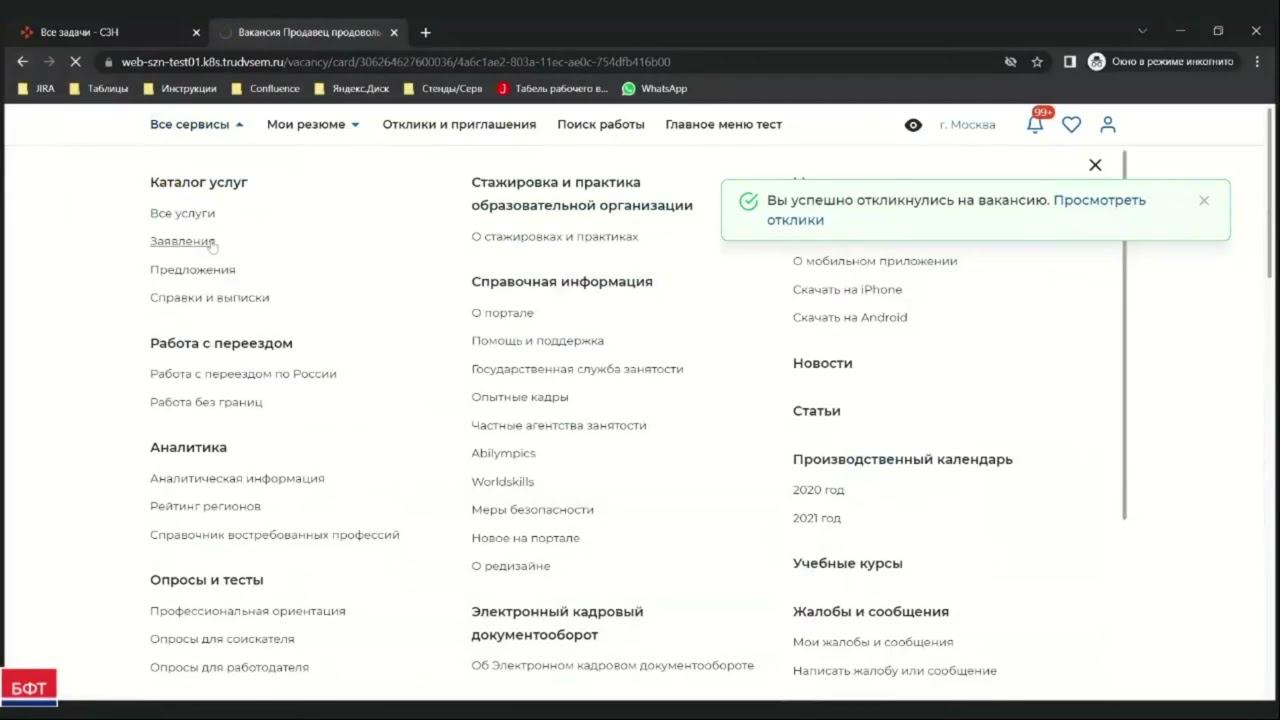Open Помощь и поддержка link
Screen dimensions: 1280x720
[537, 340]
